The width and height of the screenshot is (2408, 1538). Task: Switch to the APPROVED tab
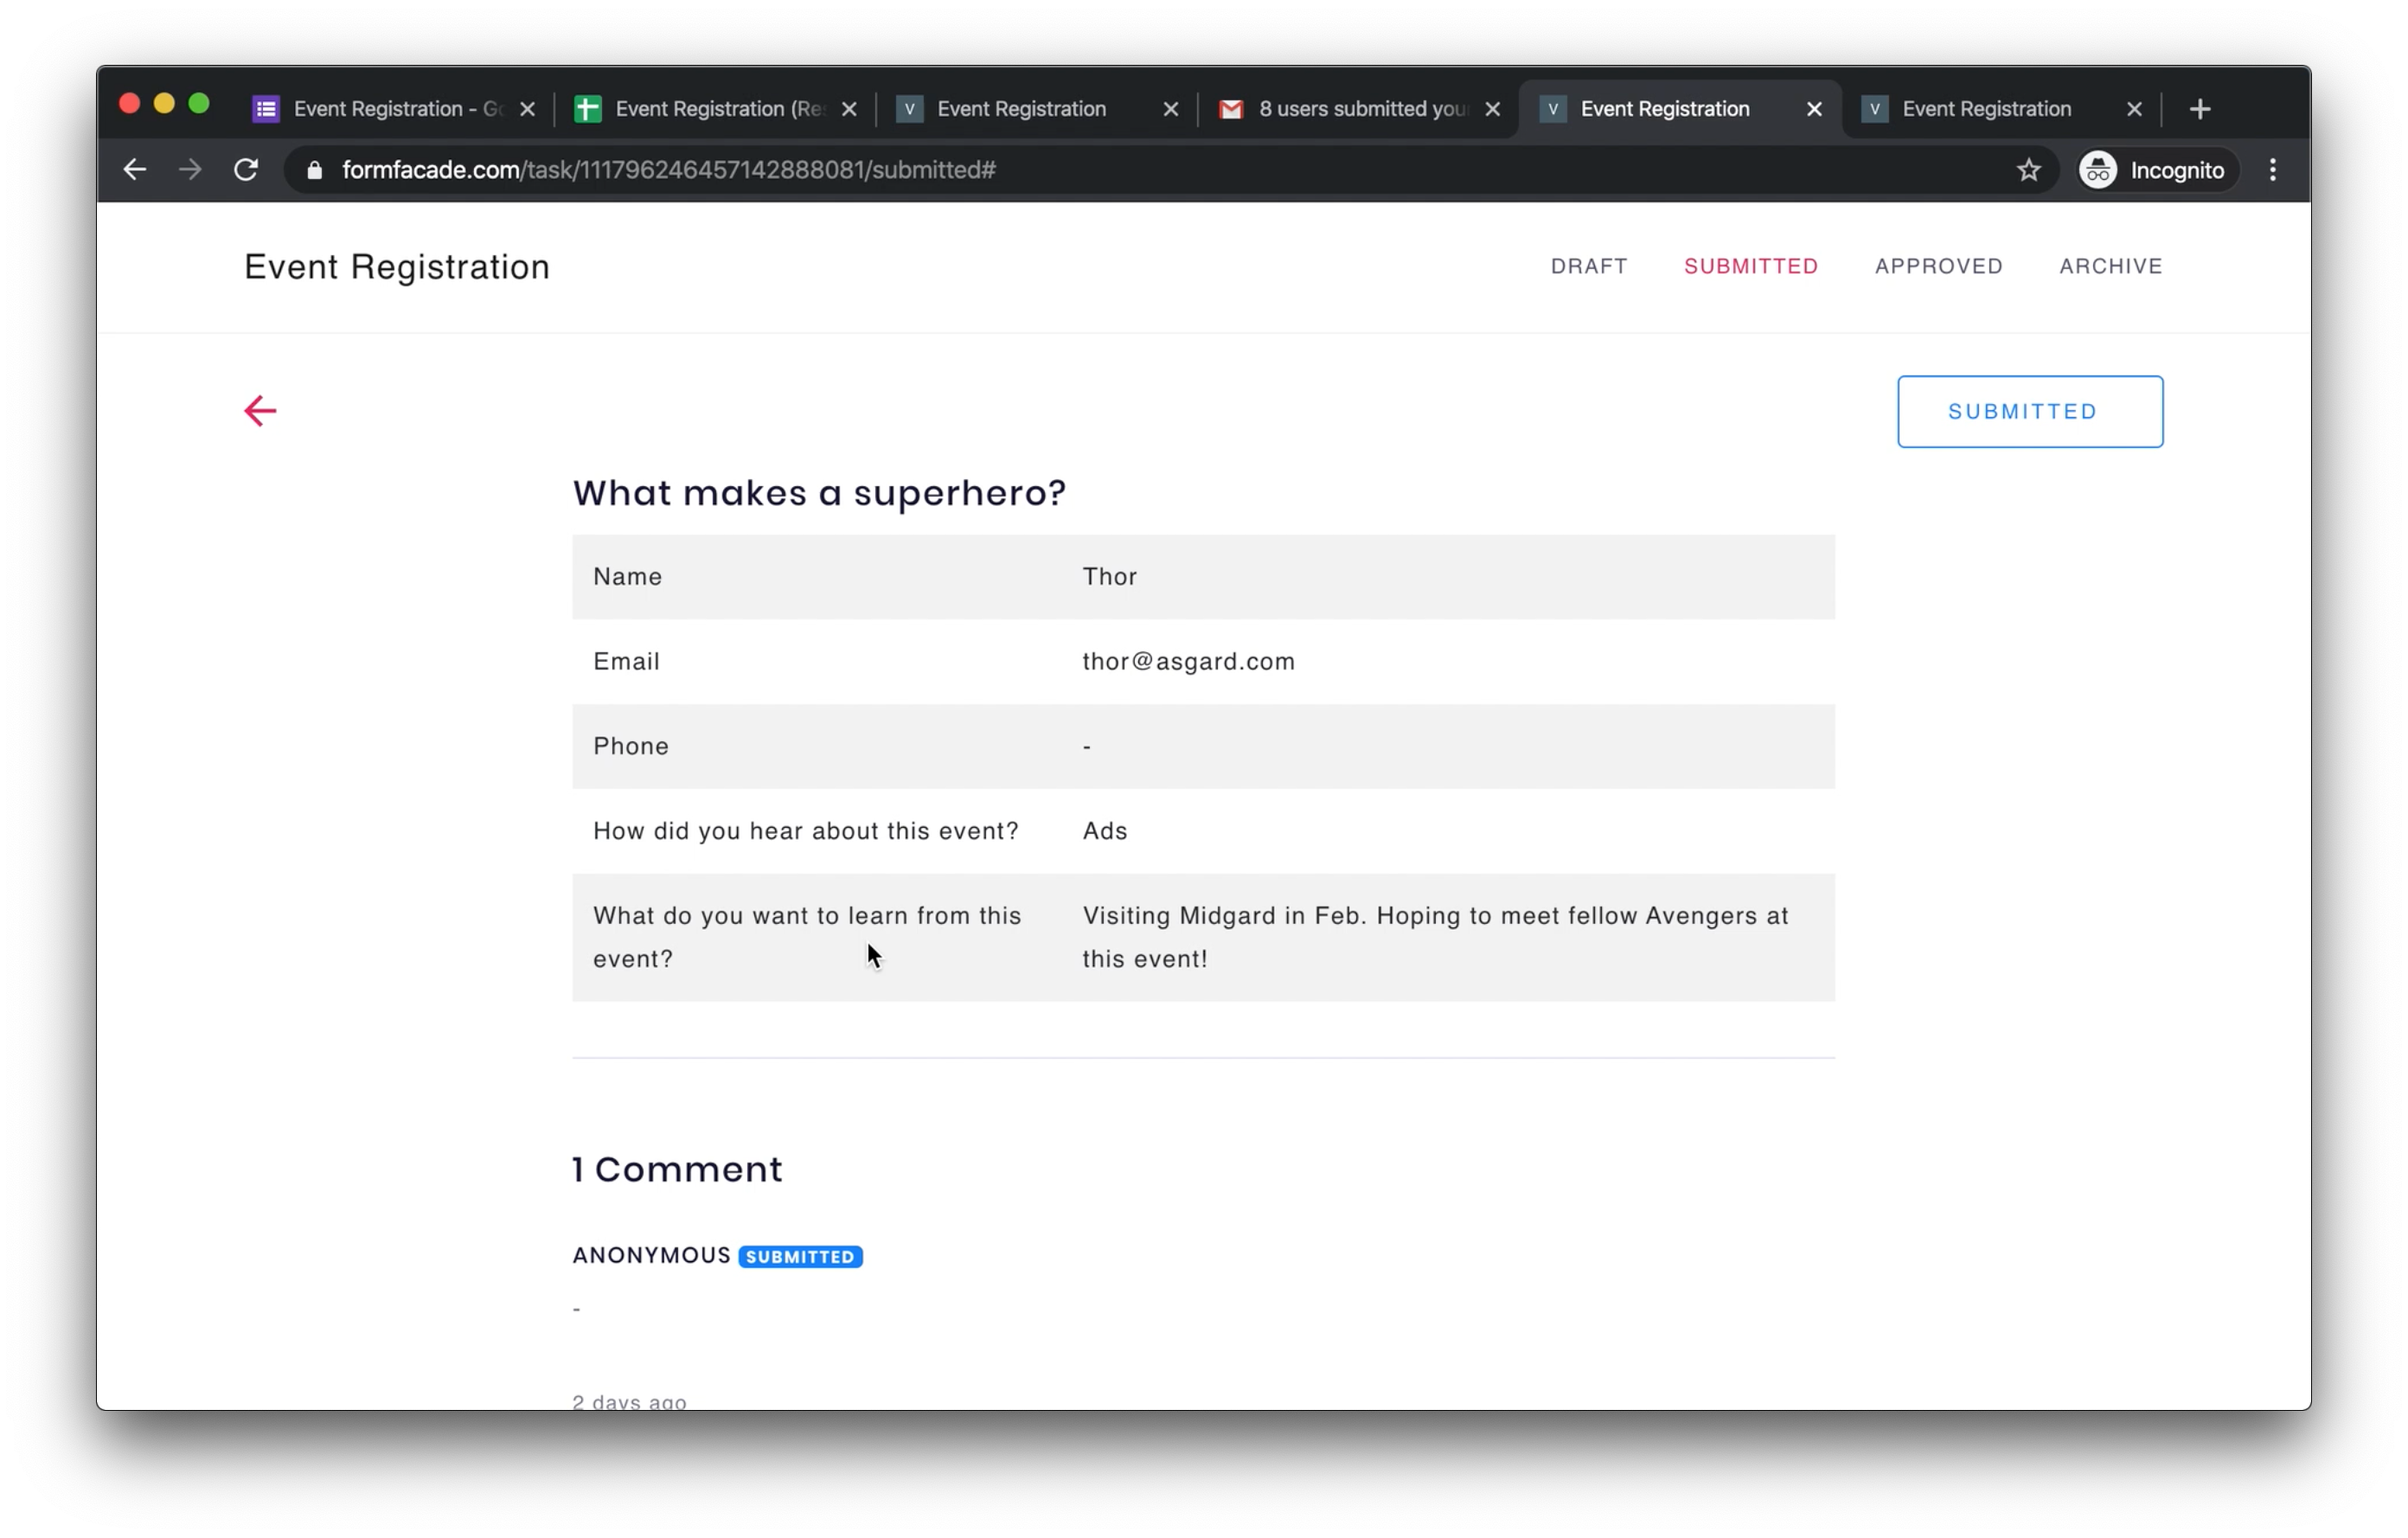click(x=1938, y=266)
